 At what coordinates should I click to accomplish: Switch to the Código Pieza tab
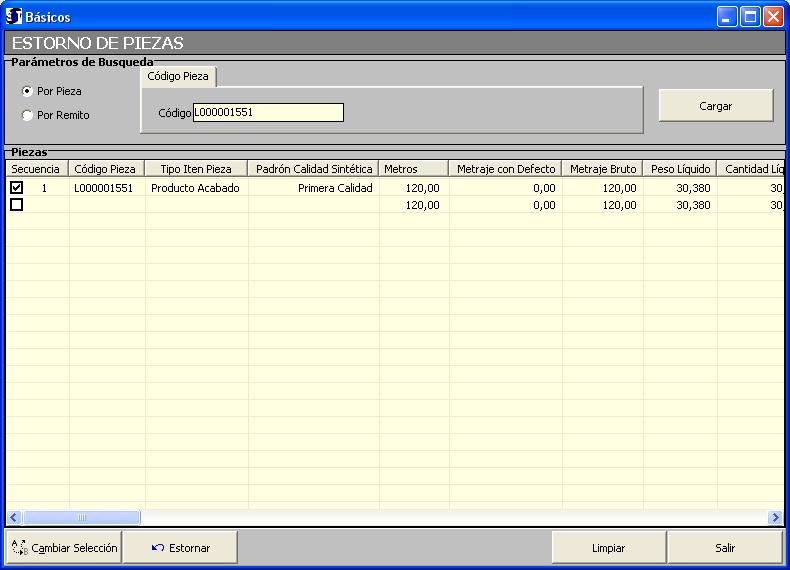point(178,76)
